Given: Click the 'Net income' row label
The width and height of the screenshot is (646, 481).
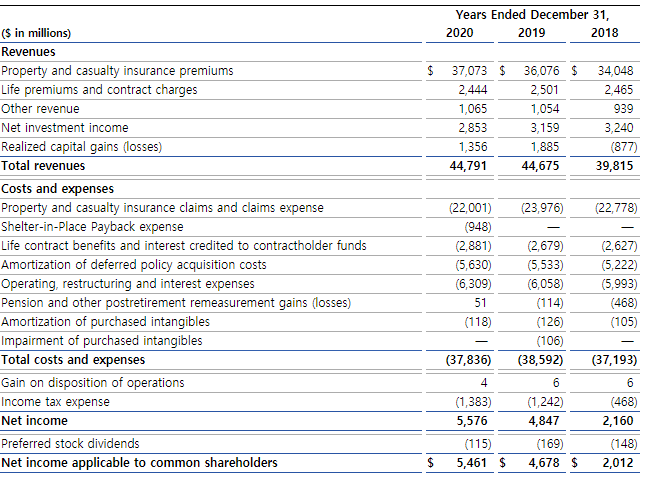Looking at the screenshot, I should (35, 420).
